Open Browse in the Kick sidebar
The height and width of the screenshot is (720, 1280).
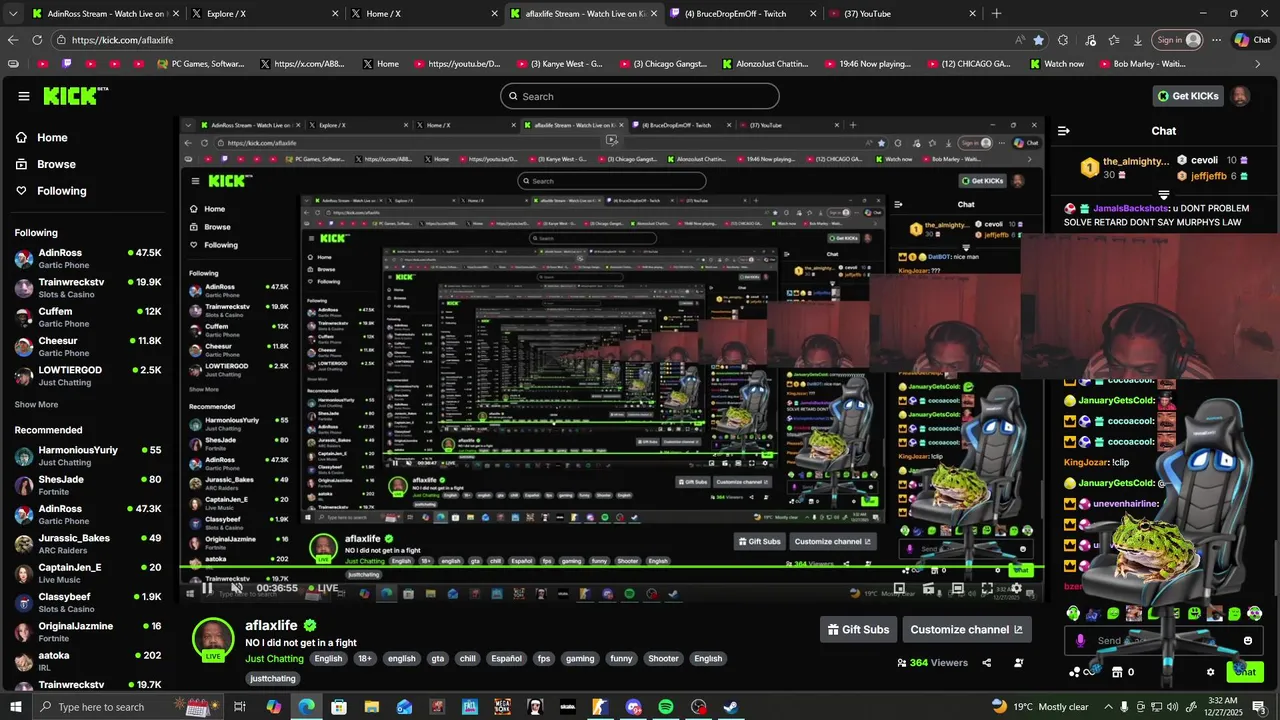coord(46,164)
